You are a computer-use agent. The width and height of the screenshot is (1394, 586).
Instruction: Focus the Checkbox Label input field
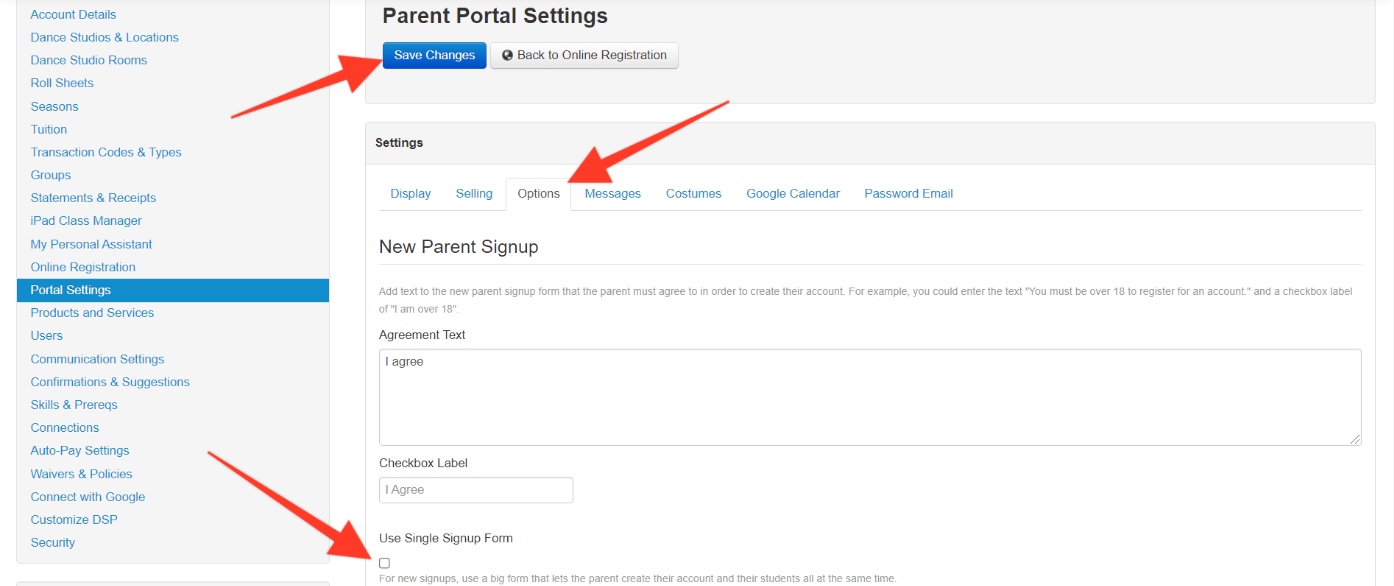pos(476,490)
